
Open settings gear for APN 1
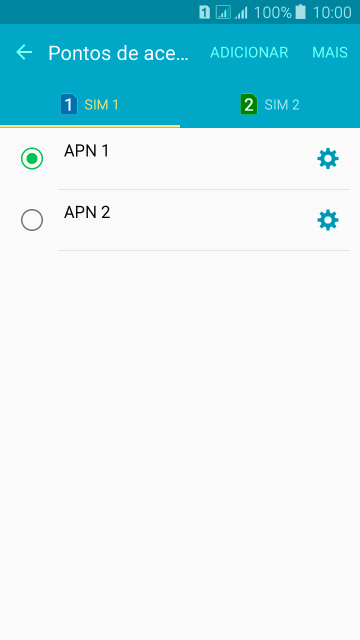point(328,159)
